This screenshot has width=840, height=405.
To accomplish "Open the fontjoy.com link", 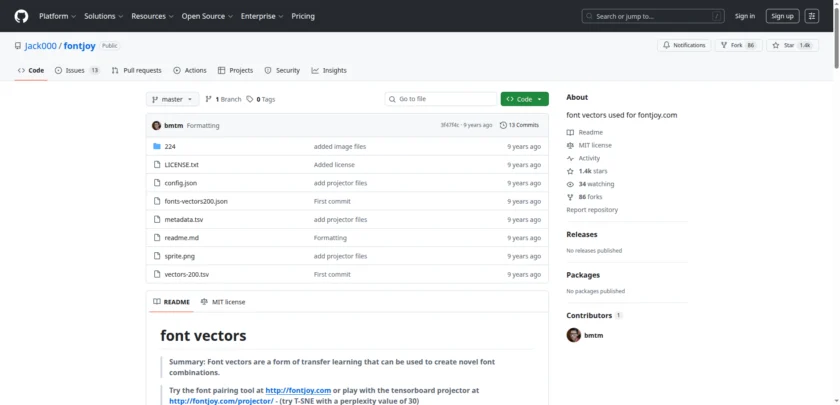I will pyautogui.click(x=297, y=390).
